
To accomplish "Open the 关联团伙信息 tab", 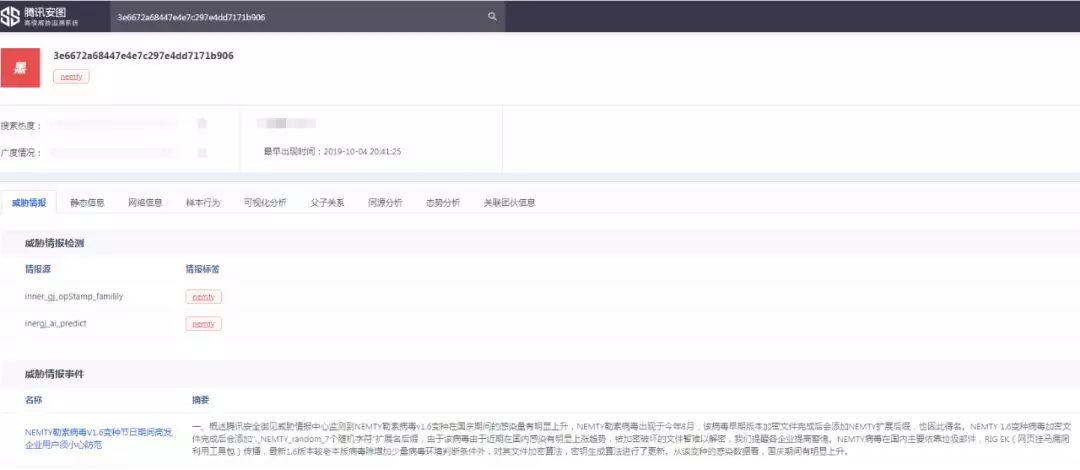I will coord(509,202).
